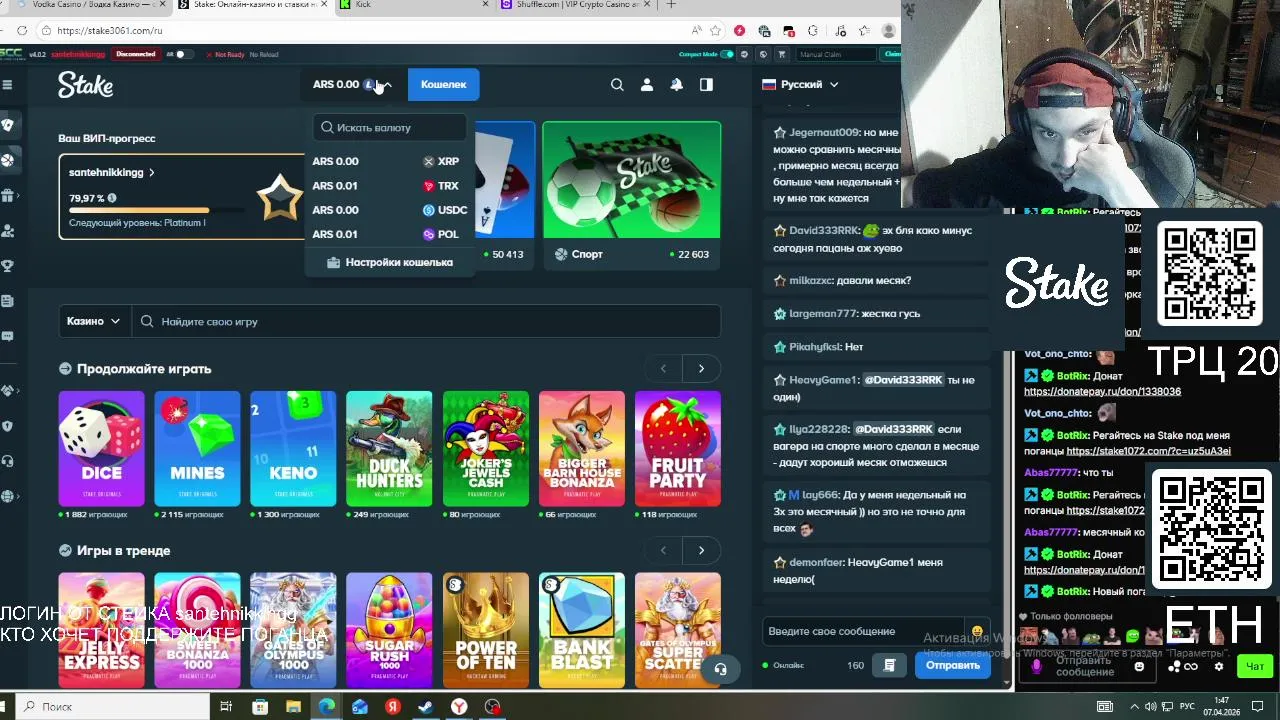
Task: Open the Keno game thumbnail
Action: [x=293, y=449]
